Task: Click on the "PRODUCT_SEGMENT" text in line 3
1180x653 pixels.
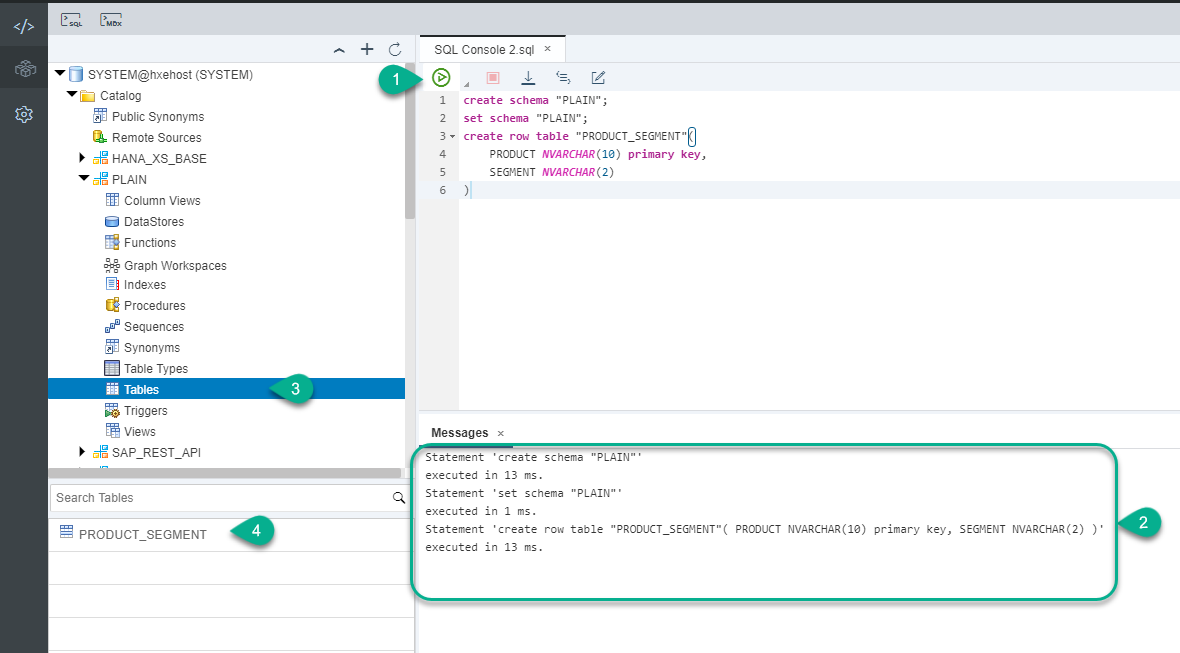Action: click(x=631, y=136)
